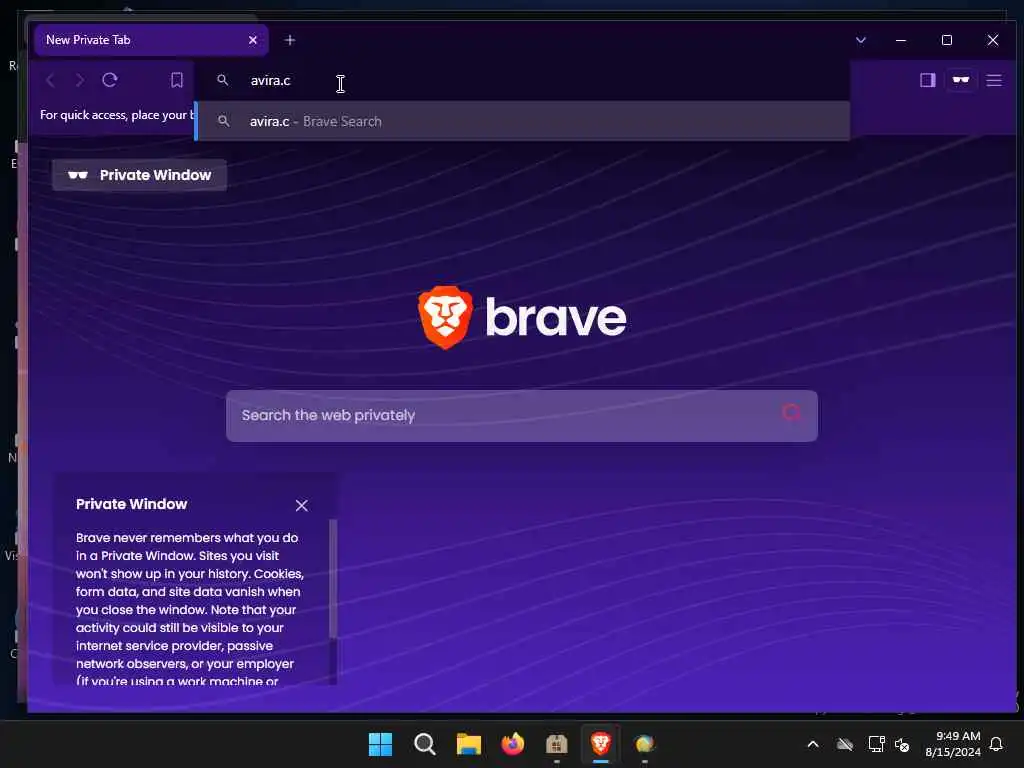Image resolution: width=1024 pixels, height=768 pixels.
Task: Go forward with the forward arrow
Action: (x=80, y=80)
